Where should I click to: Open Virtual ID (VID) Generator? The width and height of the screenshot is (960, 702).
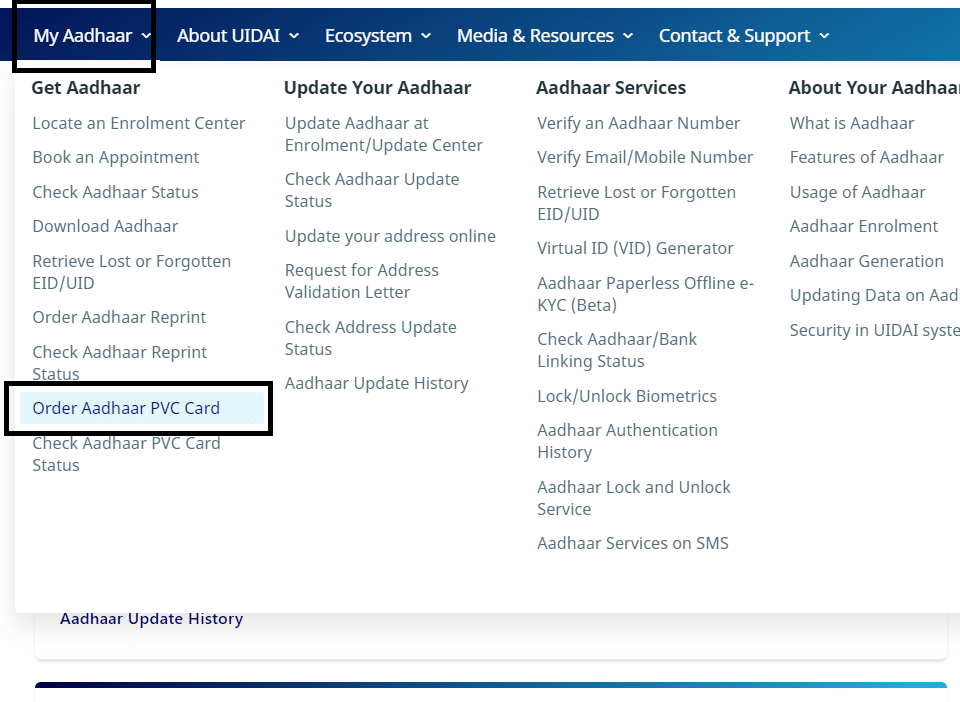[x=635, y=248]
